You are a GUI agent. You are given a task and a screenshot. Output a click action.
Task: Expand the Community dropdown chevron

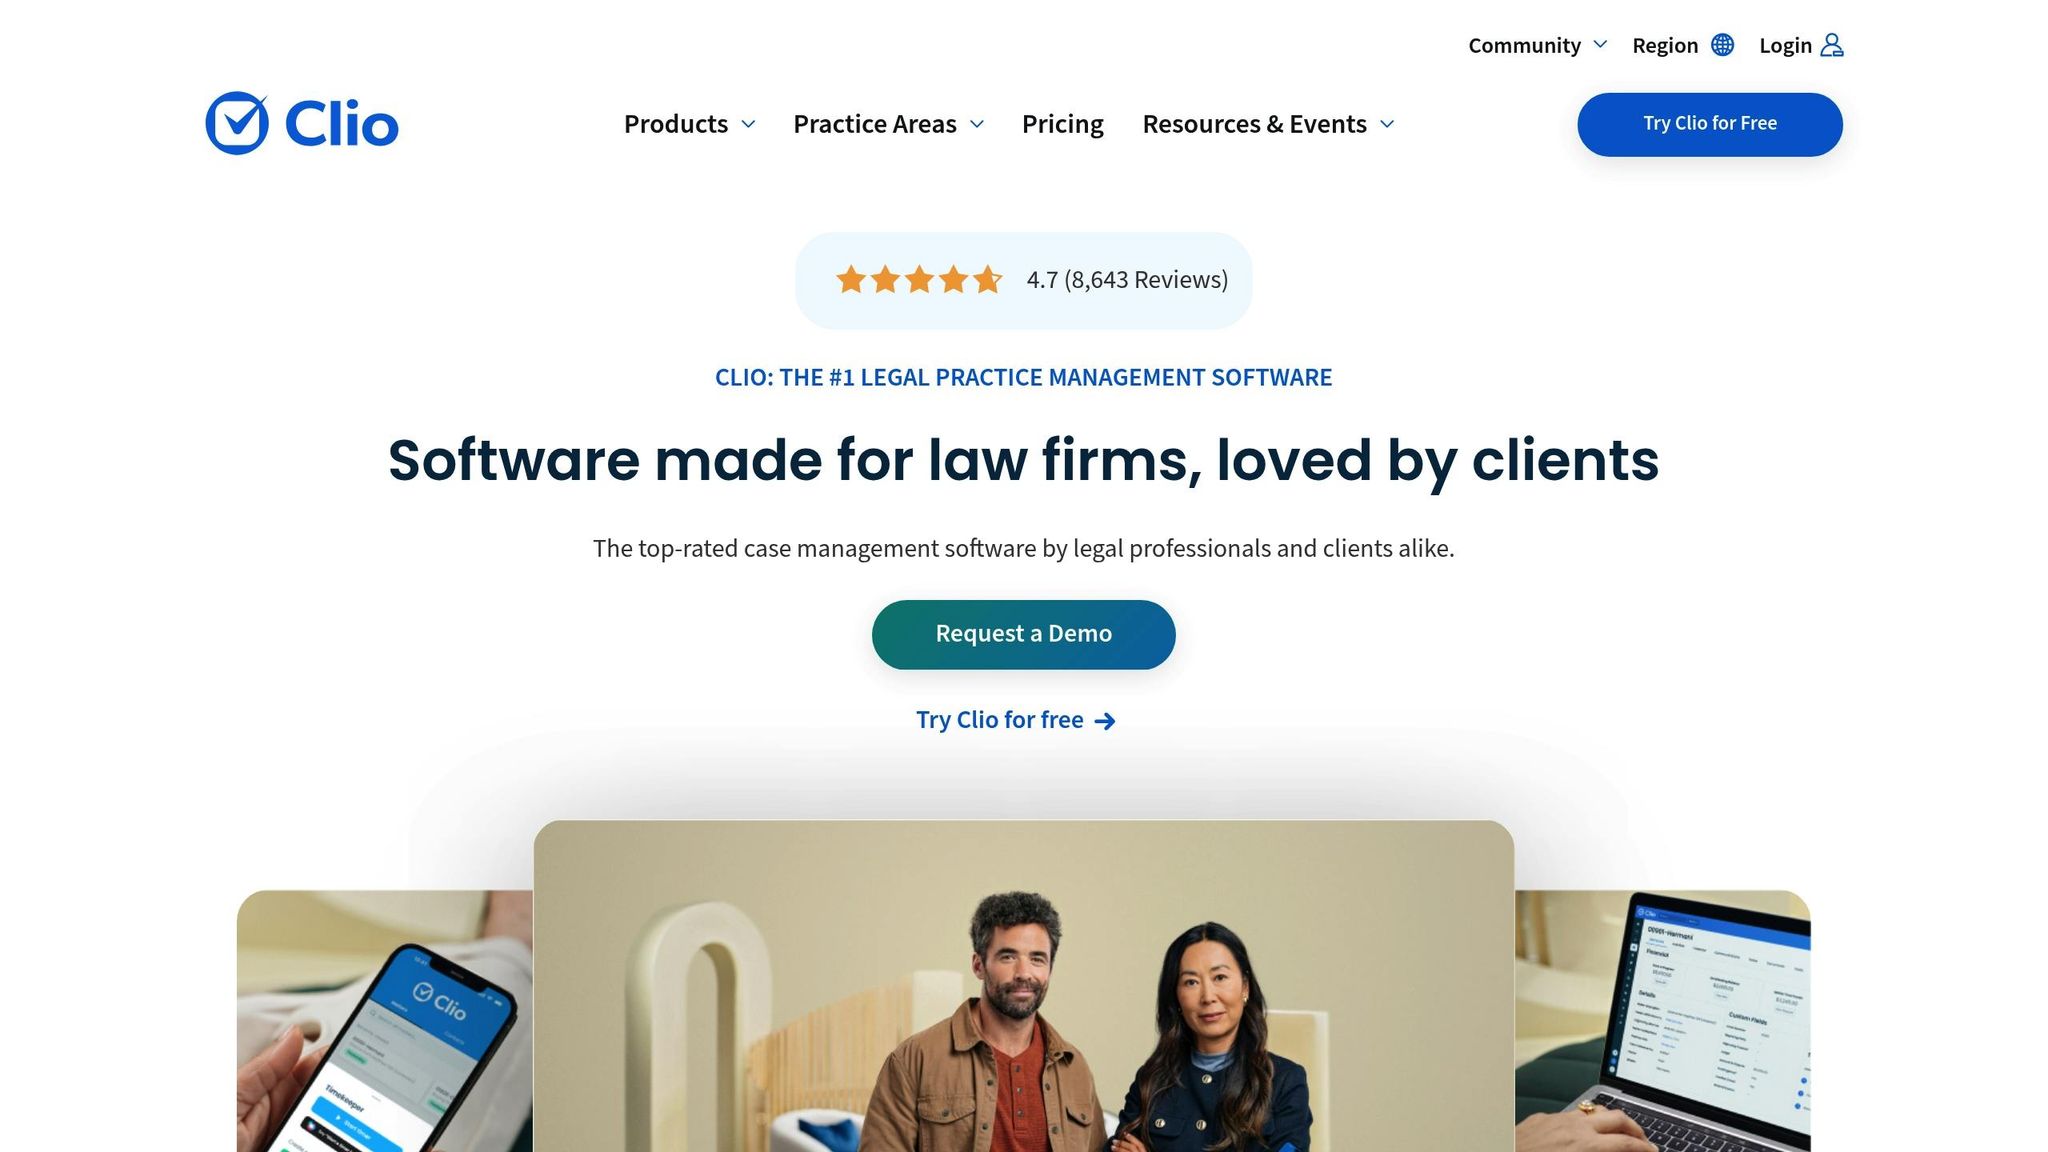tap(1600, 44)
